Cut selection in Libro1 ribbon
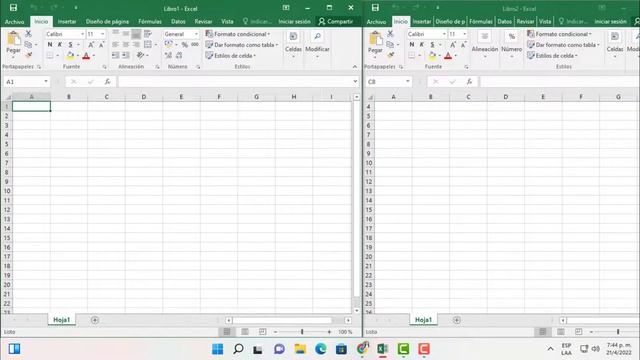The height and width of the screenshot is (360, 640). (28, 34)
